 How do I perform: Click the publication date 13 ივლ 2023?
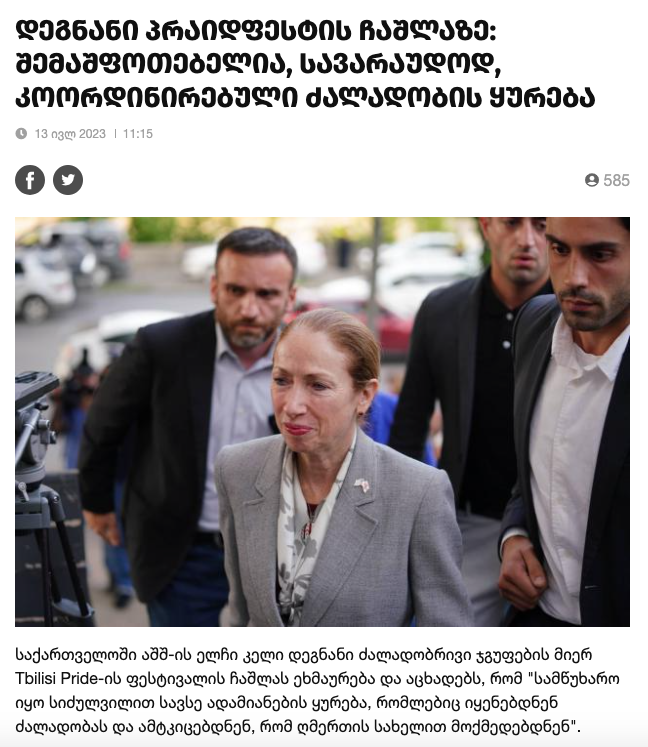(x=70, y=134)
